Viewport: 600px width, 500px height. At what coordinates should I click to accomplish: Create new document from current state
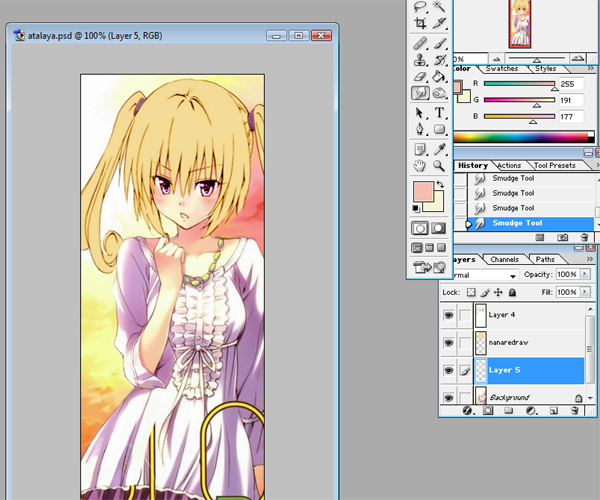point(540,238)
